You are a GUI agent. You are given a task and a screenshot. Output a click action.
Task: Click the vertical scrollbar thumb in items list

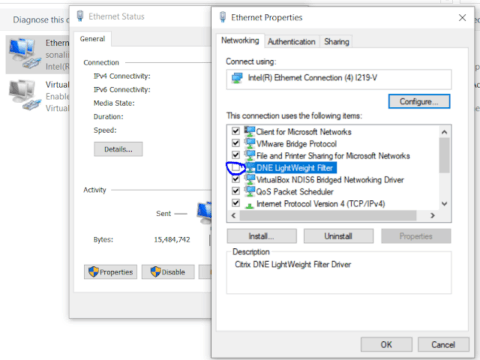click(x=444, y=155)
